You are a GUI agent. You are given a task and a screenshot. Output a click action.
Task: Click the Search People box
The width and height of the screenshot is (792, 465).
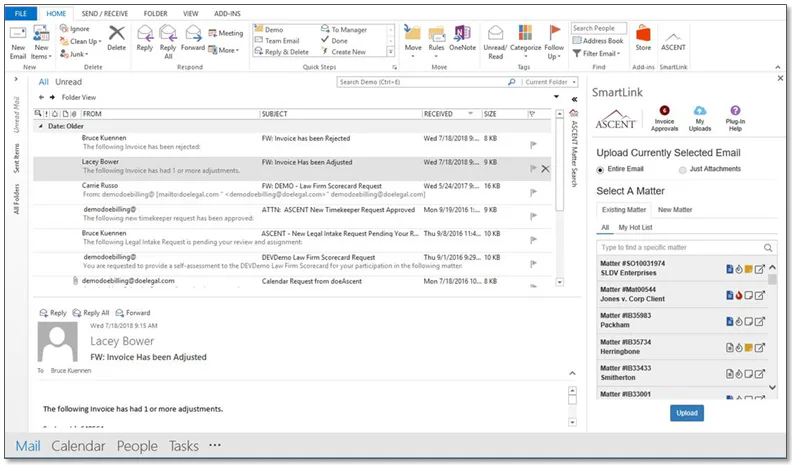pos(599,28)
